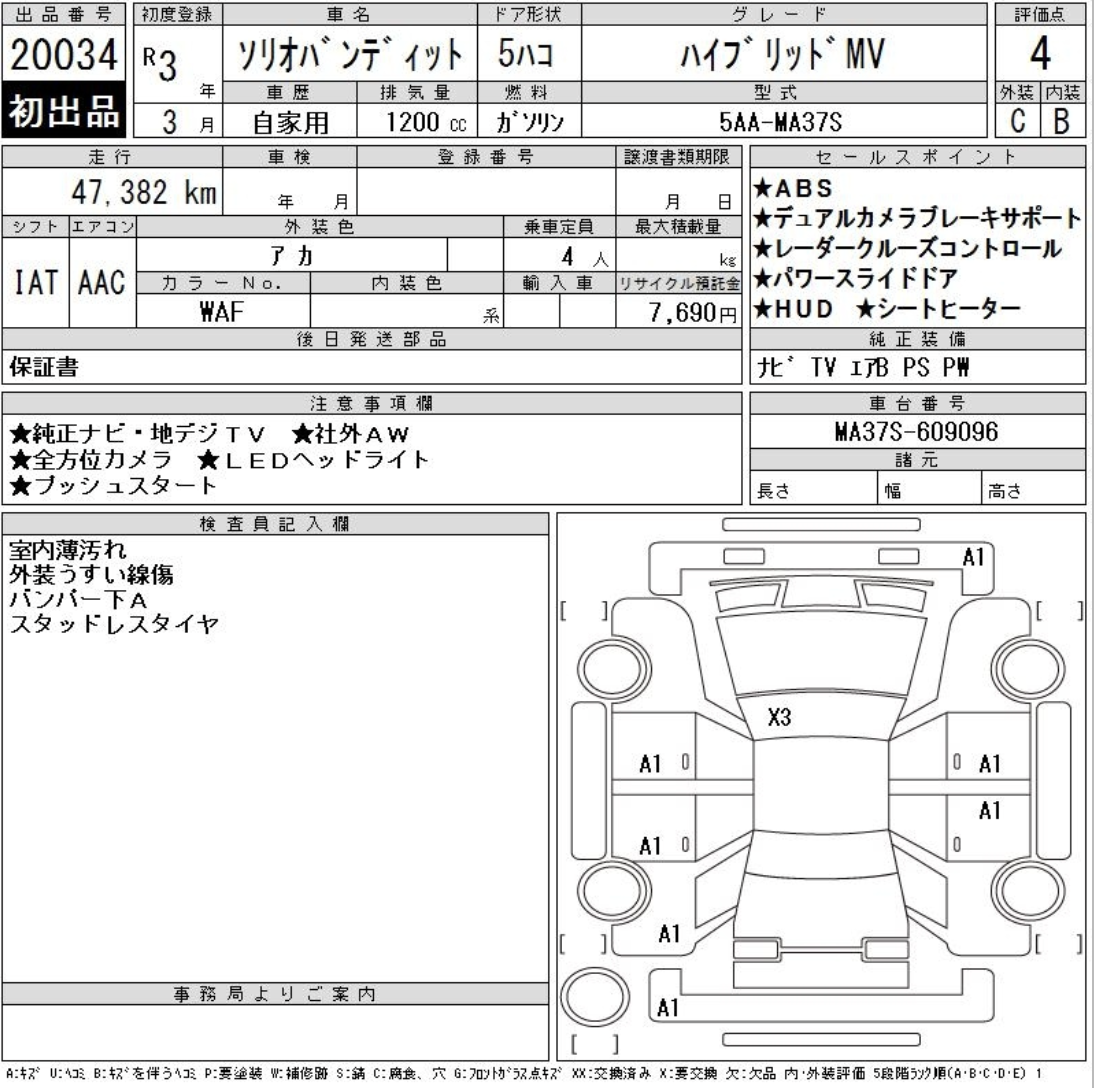The height and width of the screenshot is (1088, 1094).
Task: Click ★レーダークルーズコントロール line
Action: point(907,248)
